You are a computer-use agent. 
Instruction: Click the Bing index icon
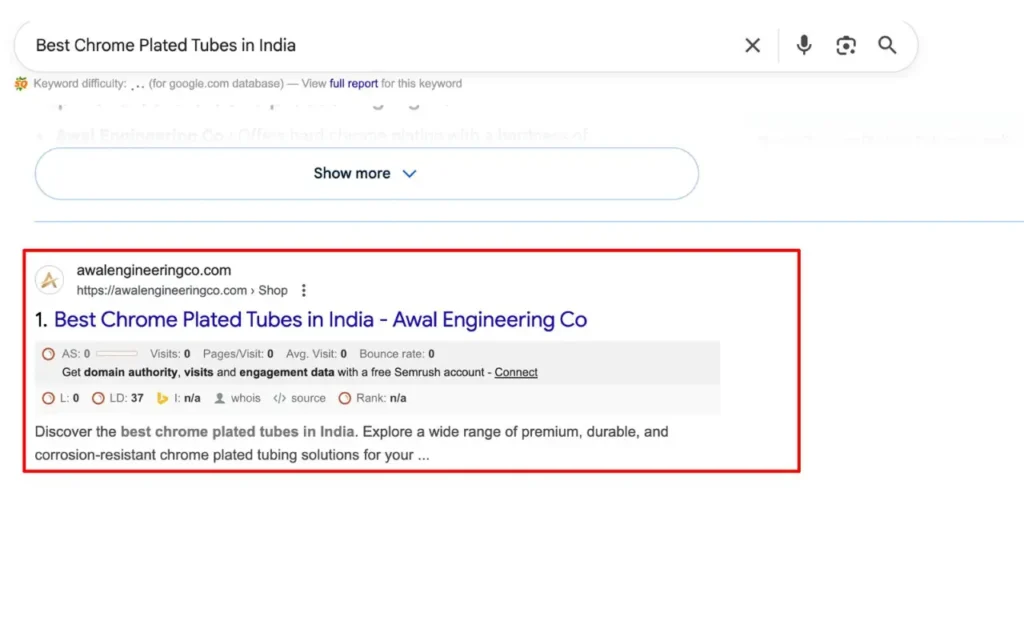tap(163, 398)
